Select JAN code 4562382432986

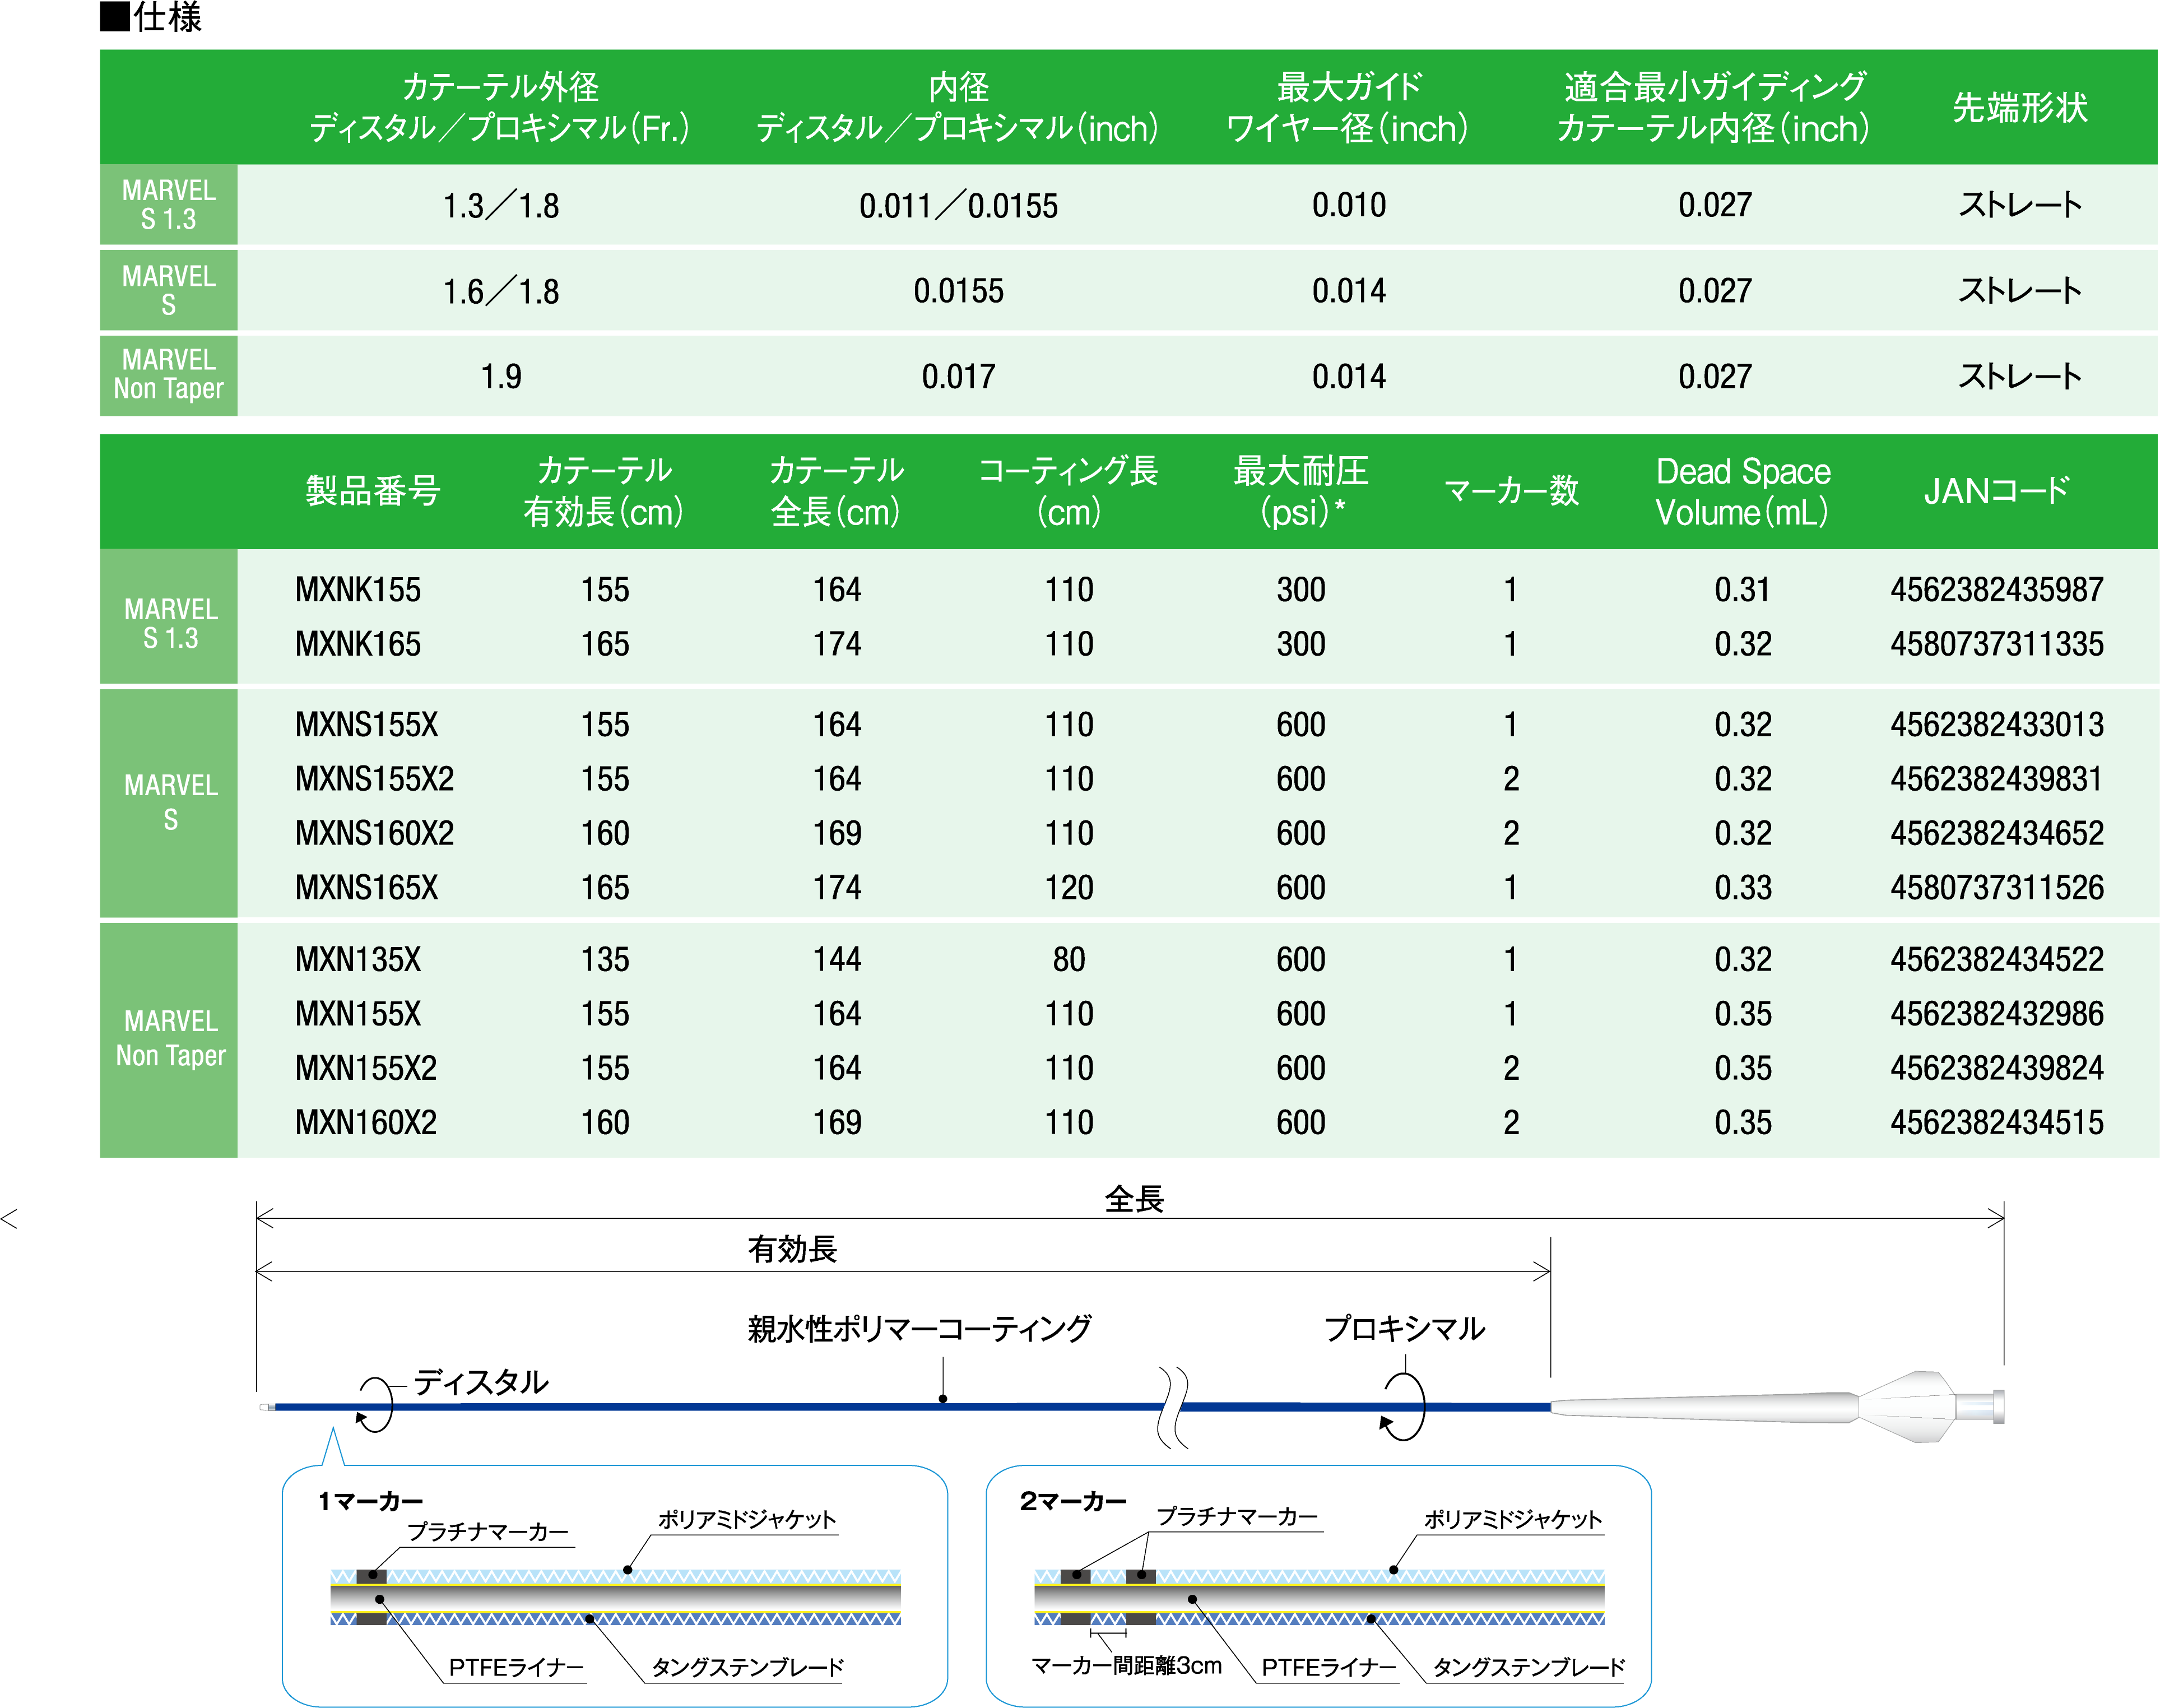(1996, 1013)
